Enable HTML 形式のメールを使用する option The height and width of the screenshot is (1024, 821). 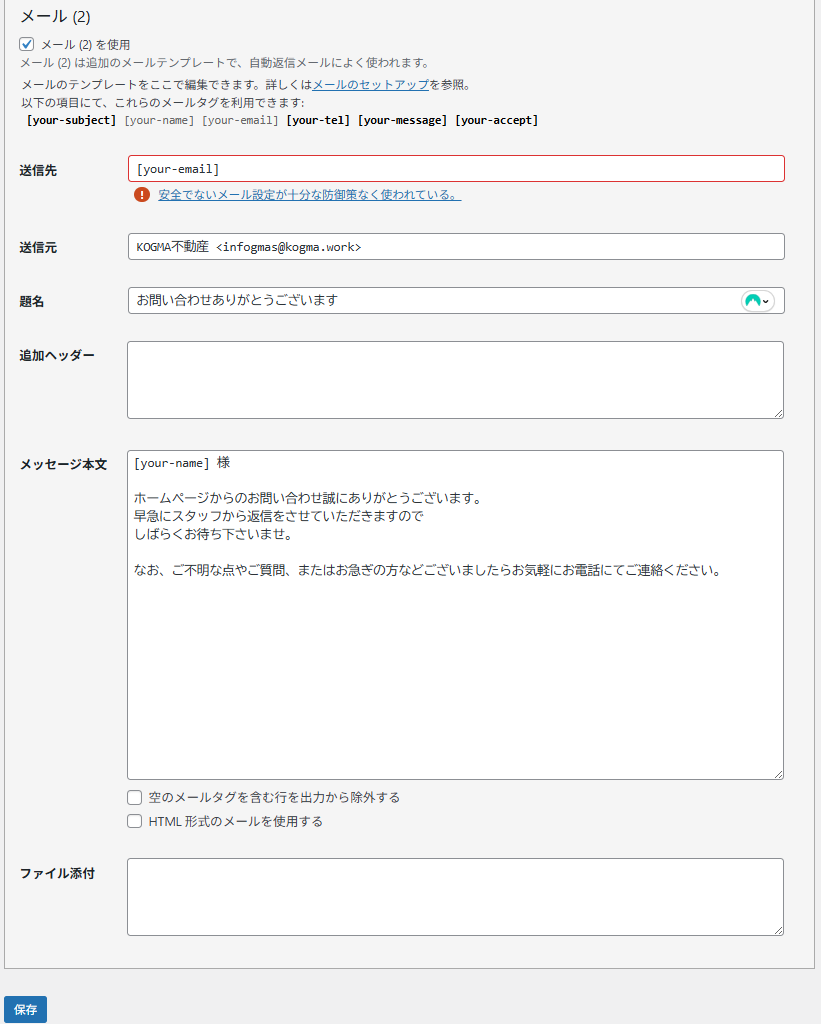click(135, 821)
